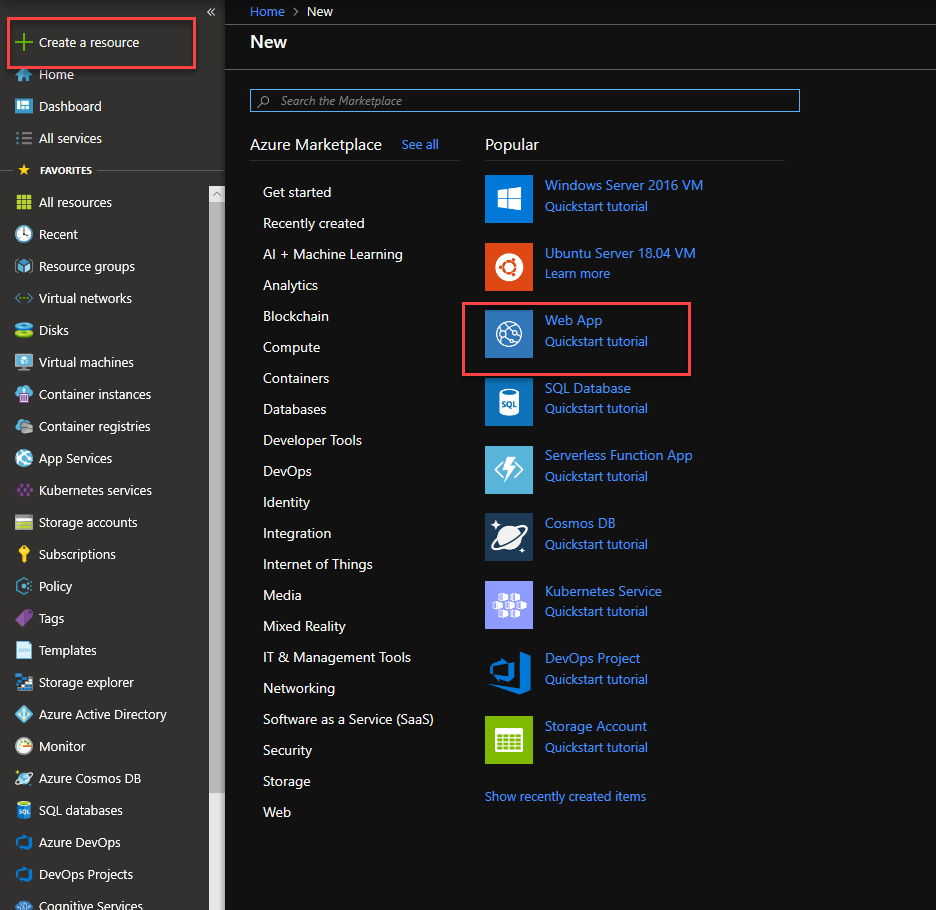Screen dimensions: 936x910
Task: Click the sidebar scroll up arrow
Action: (217, 194)
